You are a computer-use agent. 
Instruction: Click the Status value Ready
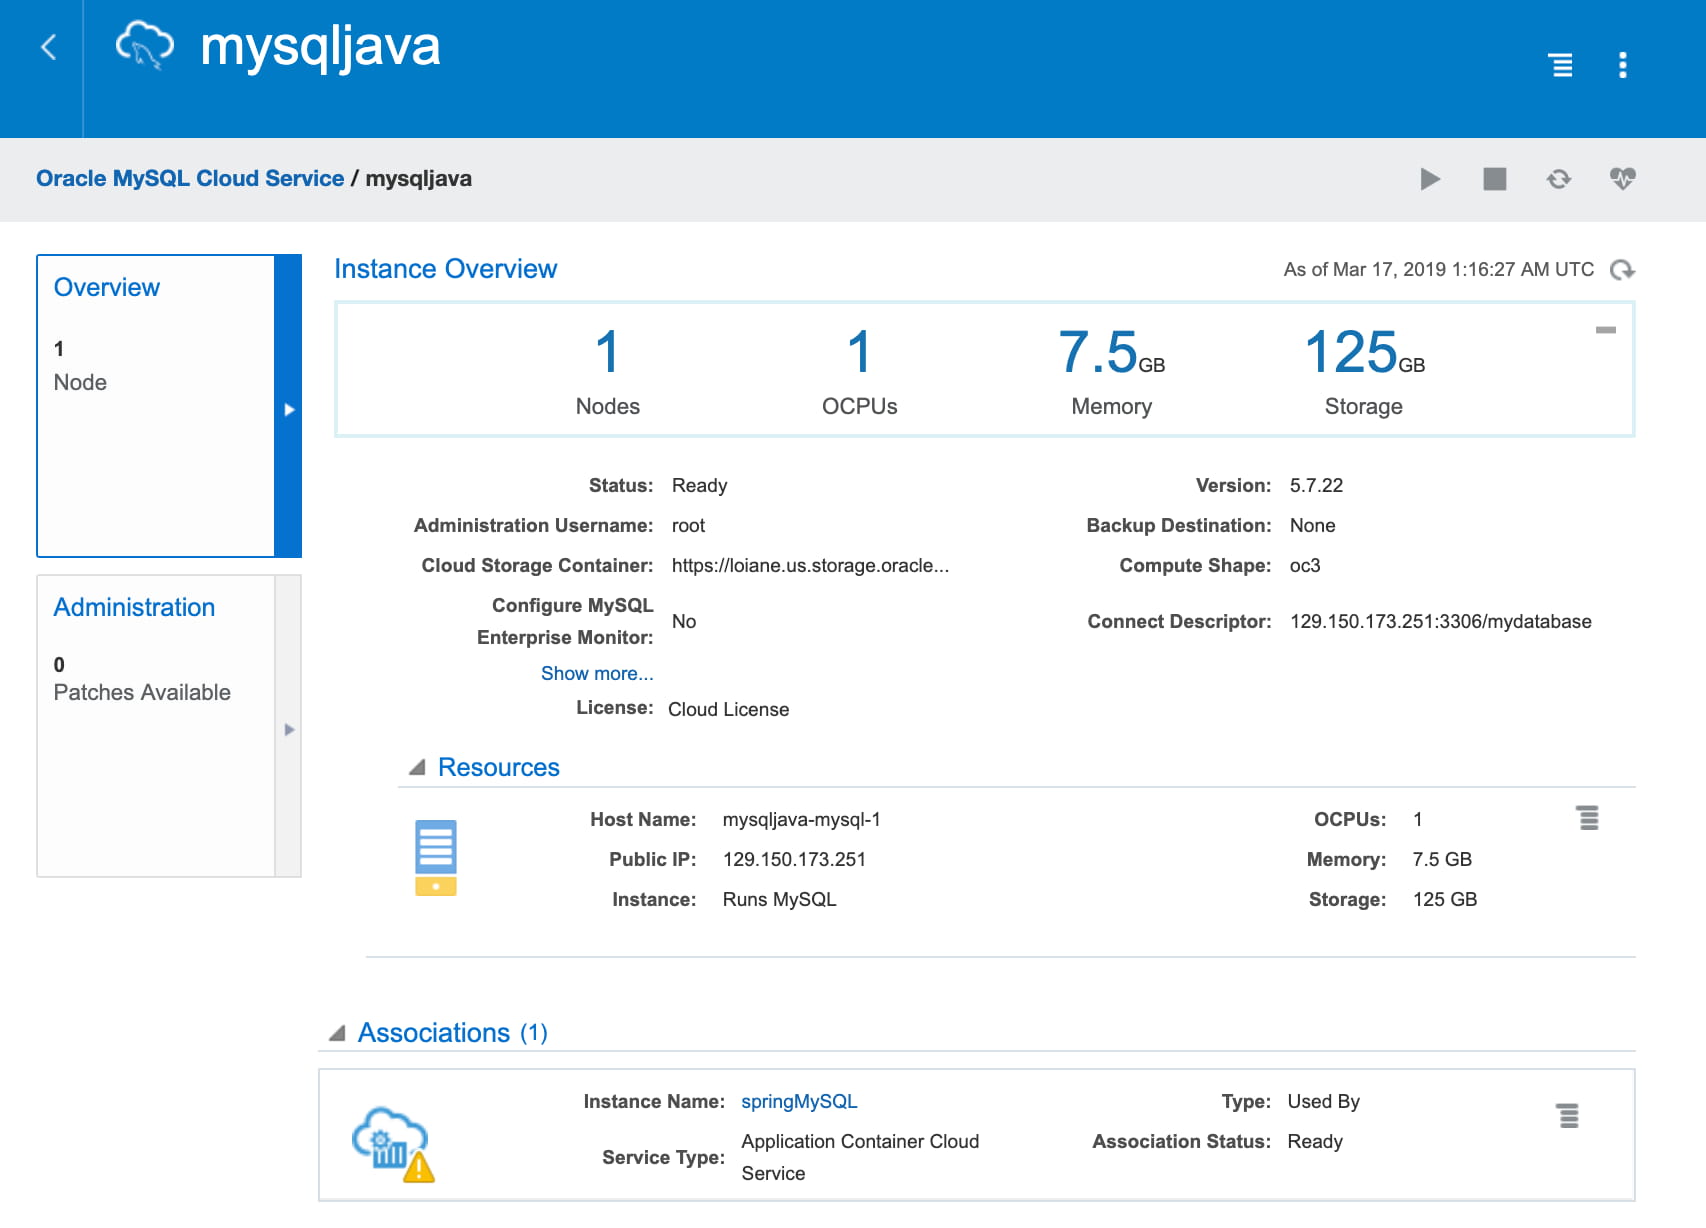pyautogui.click(x=699, y=486)
